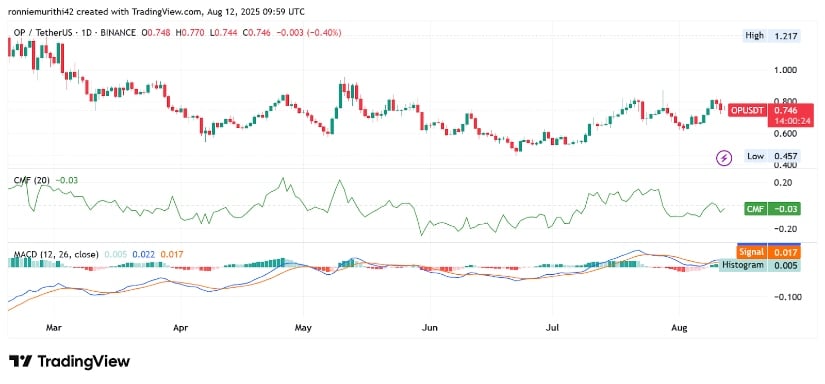This screenshot has width=825, height=384.
Task: Click the TradingView logo at bottom
Action: point(69,361)
